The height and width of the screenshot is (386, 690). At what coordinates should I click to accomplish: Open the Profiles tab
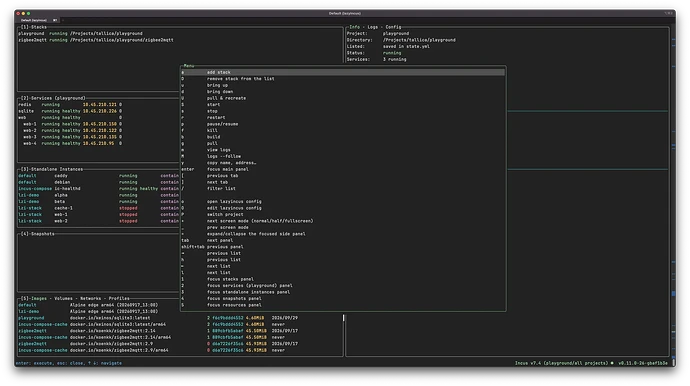point(119,298)
